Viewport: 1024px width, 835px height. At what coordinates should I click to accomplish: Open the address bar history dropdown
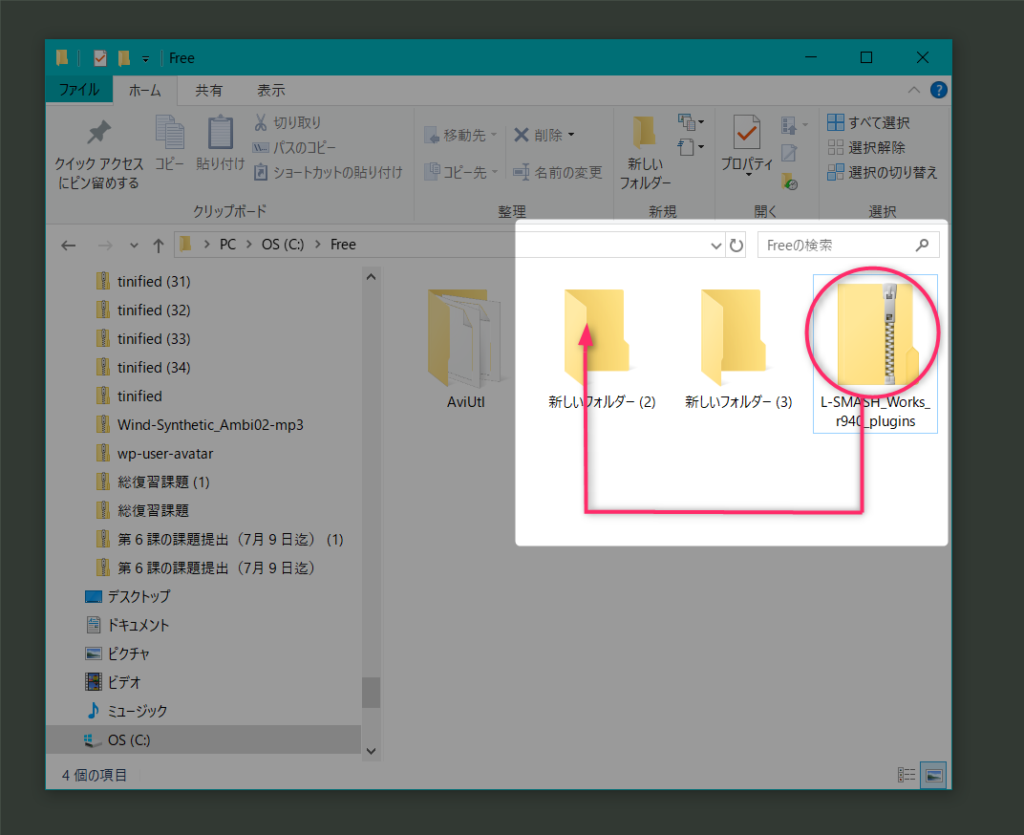pos(716,245)
